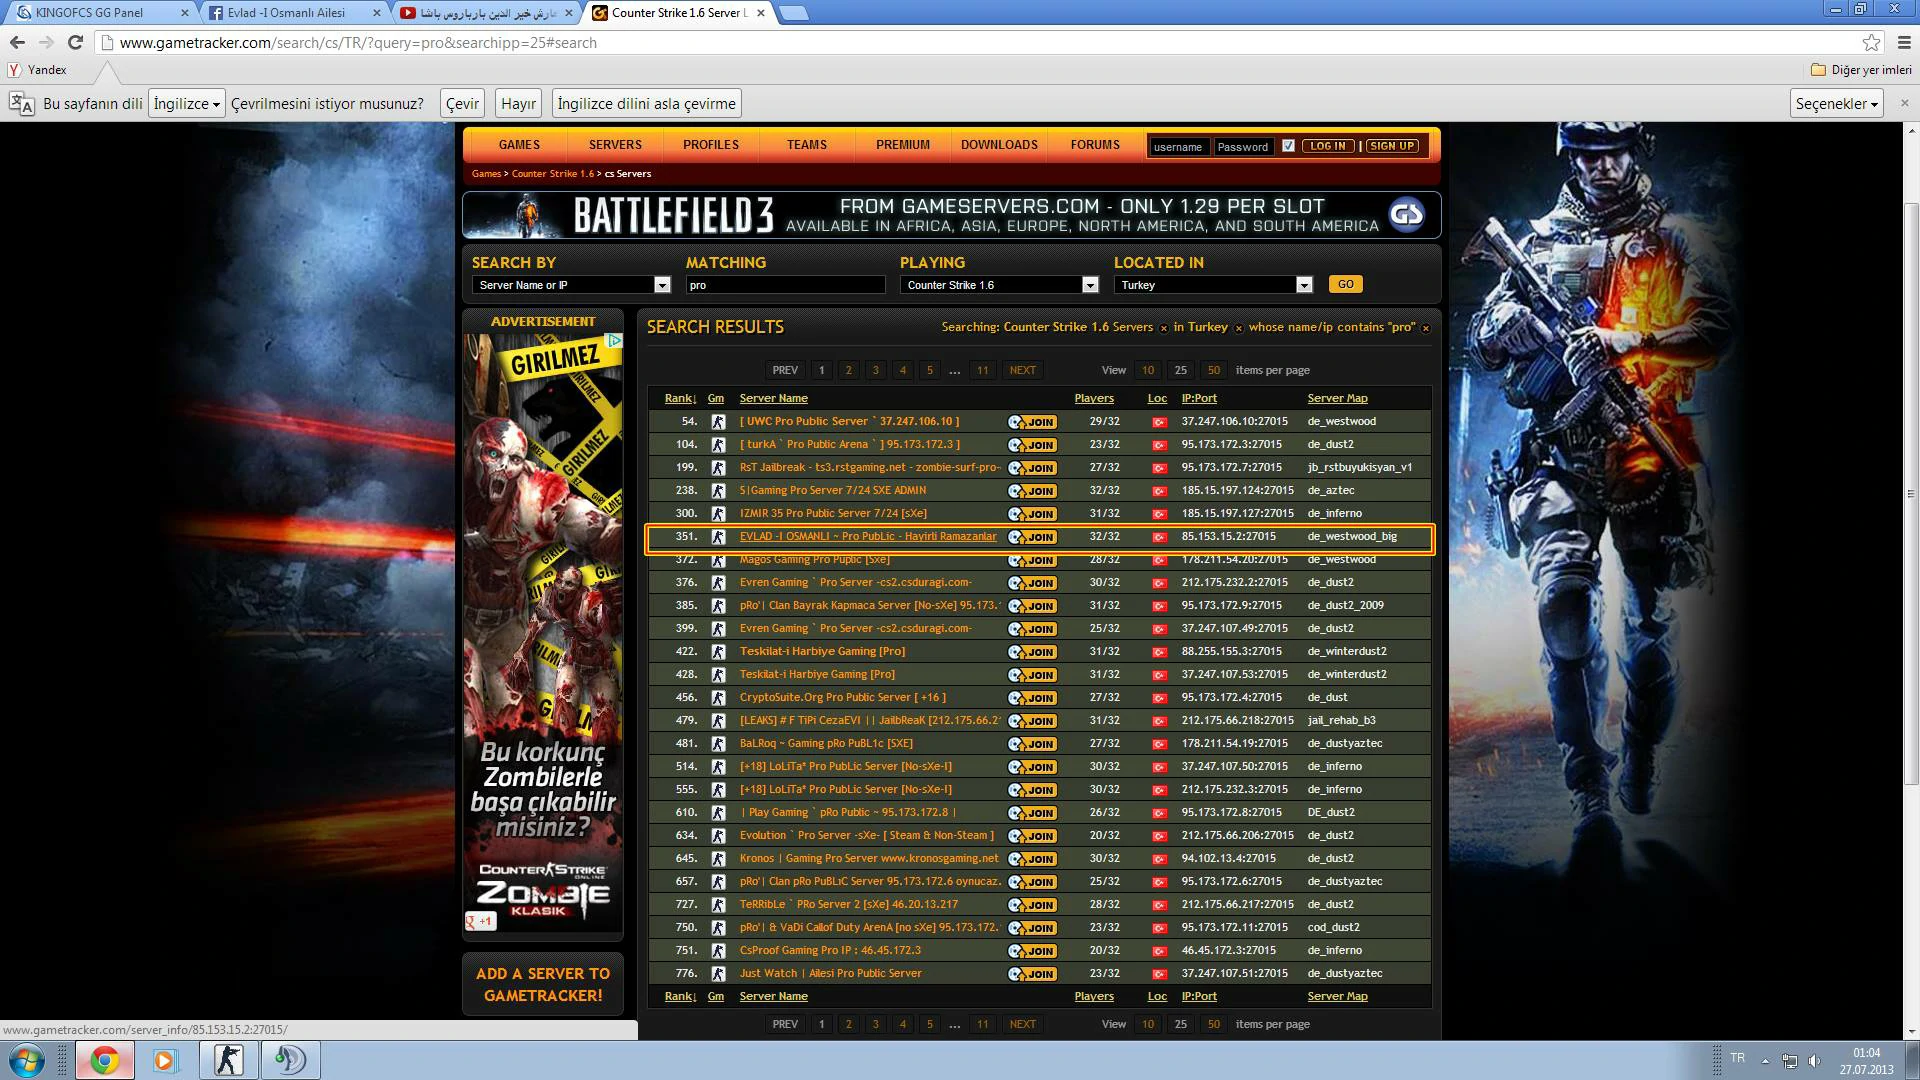
Task: Click ADD A SERVER TO GAMETRACKER banner
Action: click(543, 984)
